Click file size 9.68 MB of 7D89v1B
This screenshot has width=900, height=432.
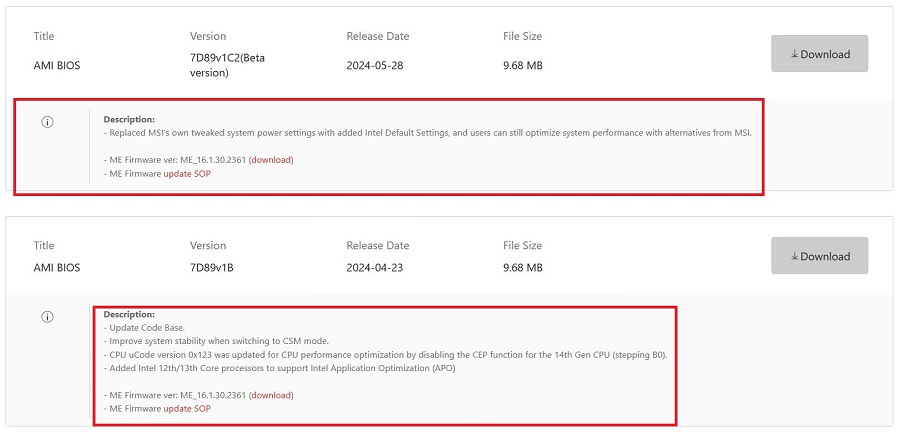522,267
